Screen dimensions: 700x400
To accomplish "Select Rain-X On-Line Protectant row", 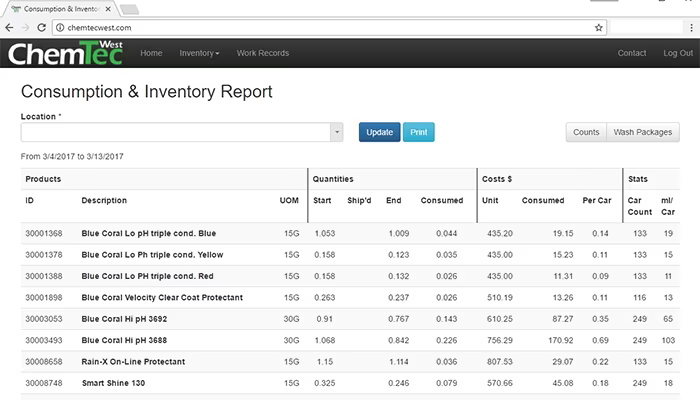I will pyautogui.click(x=350, y=362).
